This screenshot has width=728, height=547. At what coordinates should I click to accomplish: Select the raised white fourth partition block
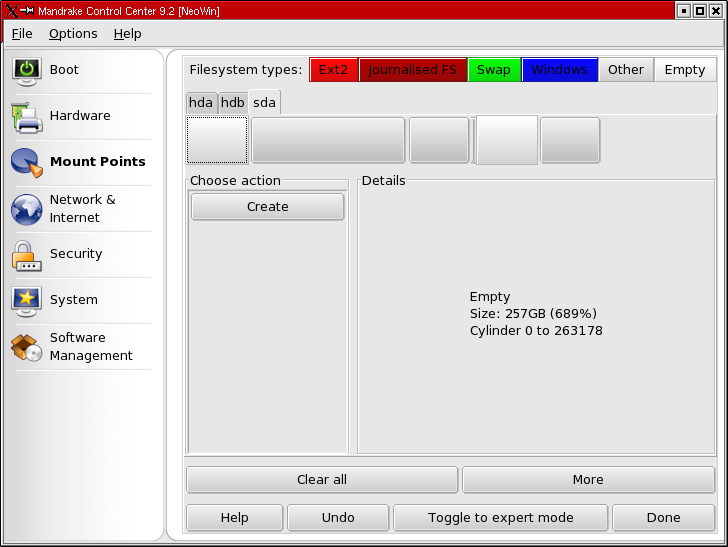(507, 140)
